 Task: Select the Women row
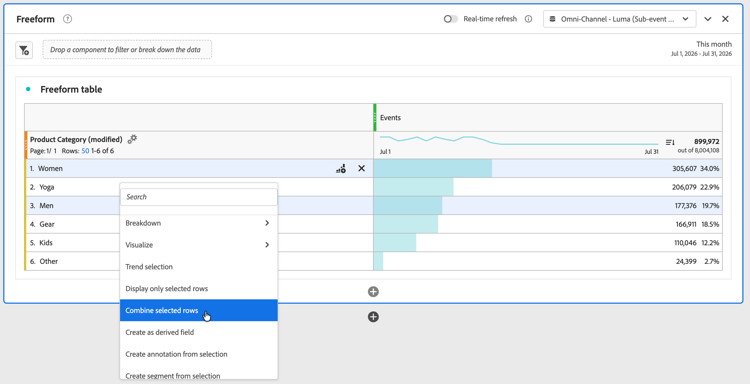pyautogui.click(x=199, y=168)
